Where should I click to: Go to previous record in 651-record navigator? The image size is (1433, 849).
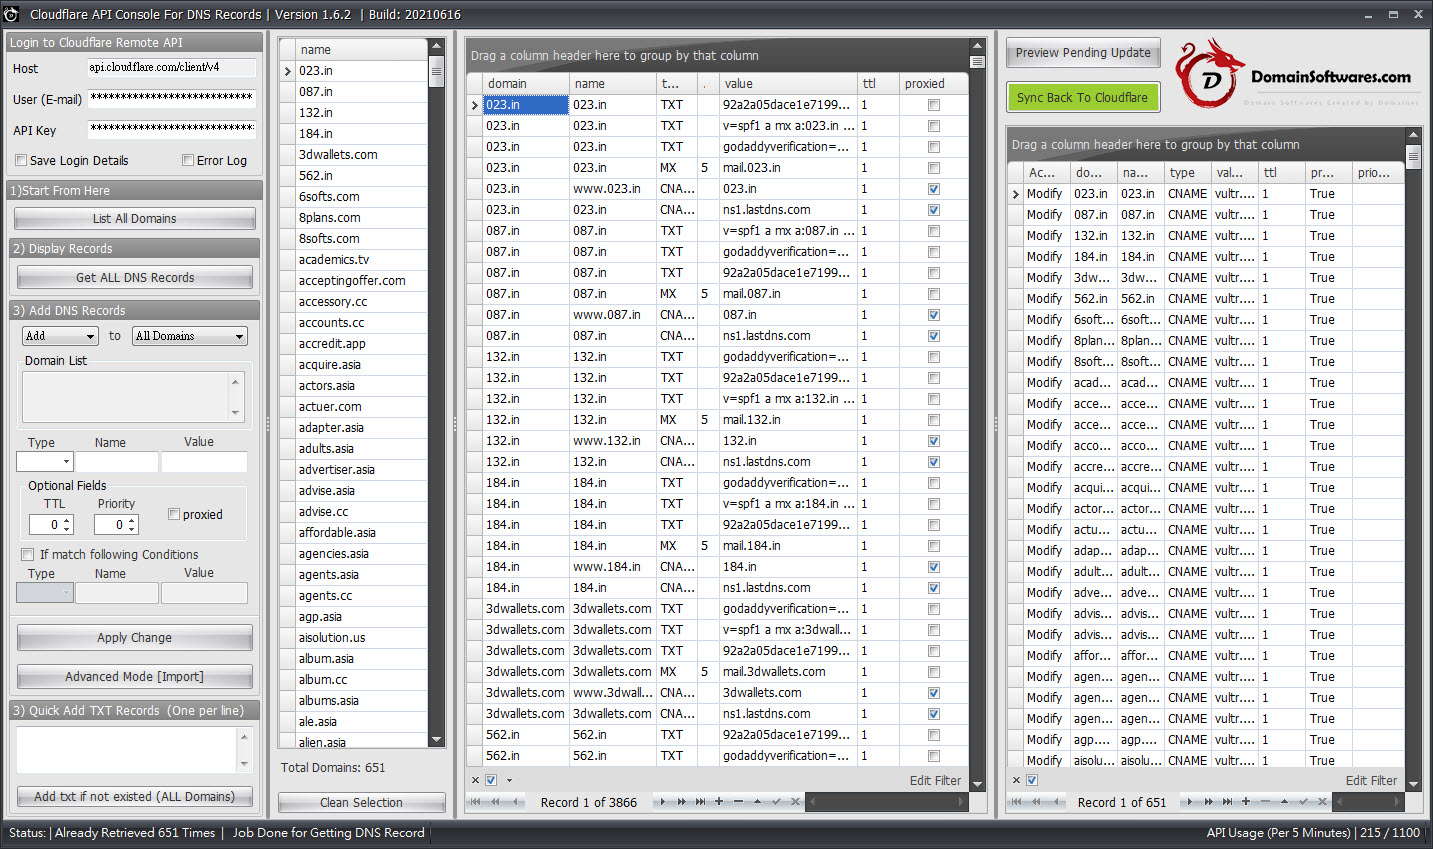1056,802
